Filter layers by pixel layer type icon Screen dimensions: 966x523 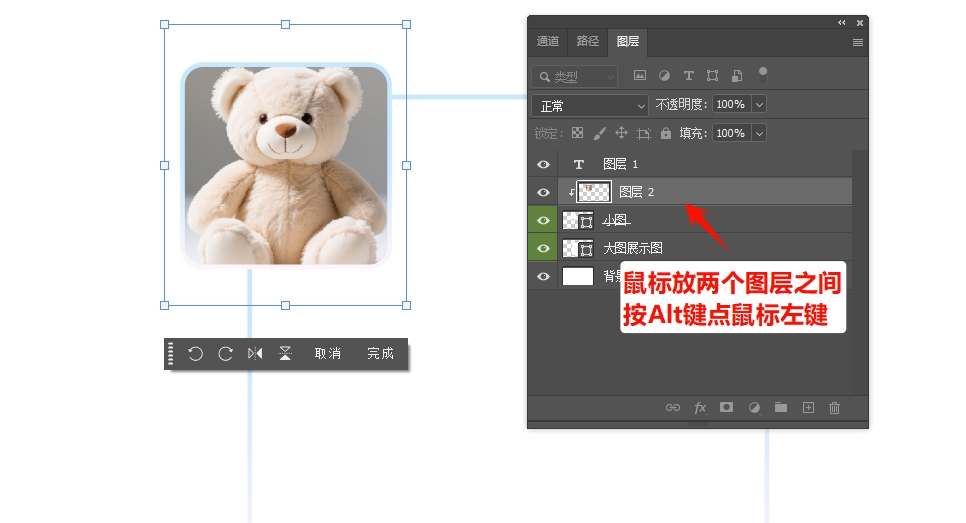coord(640,75)
